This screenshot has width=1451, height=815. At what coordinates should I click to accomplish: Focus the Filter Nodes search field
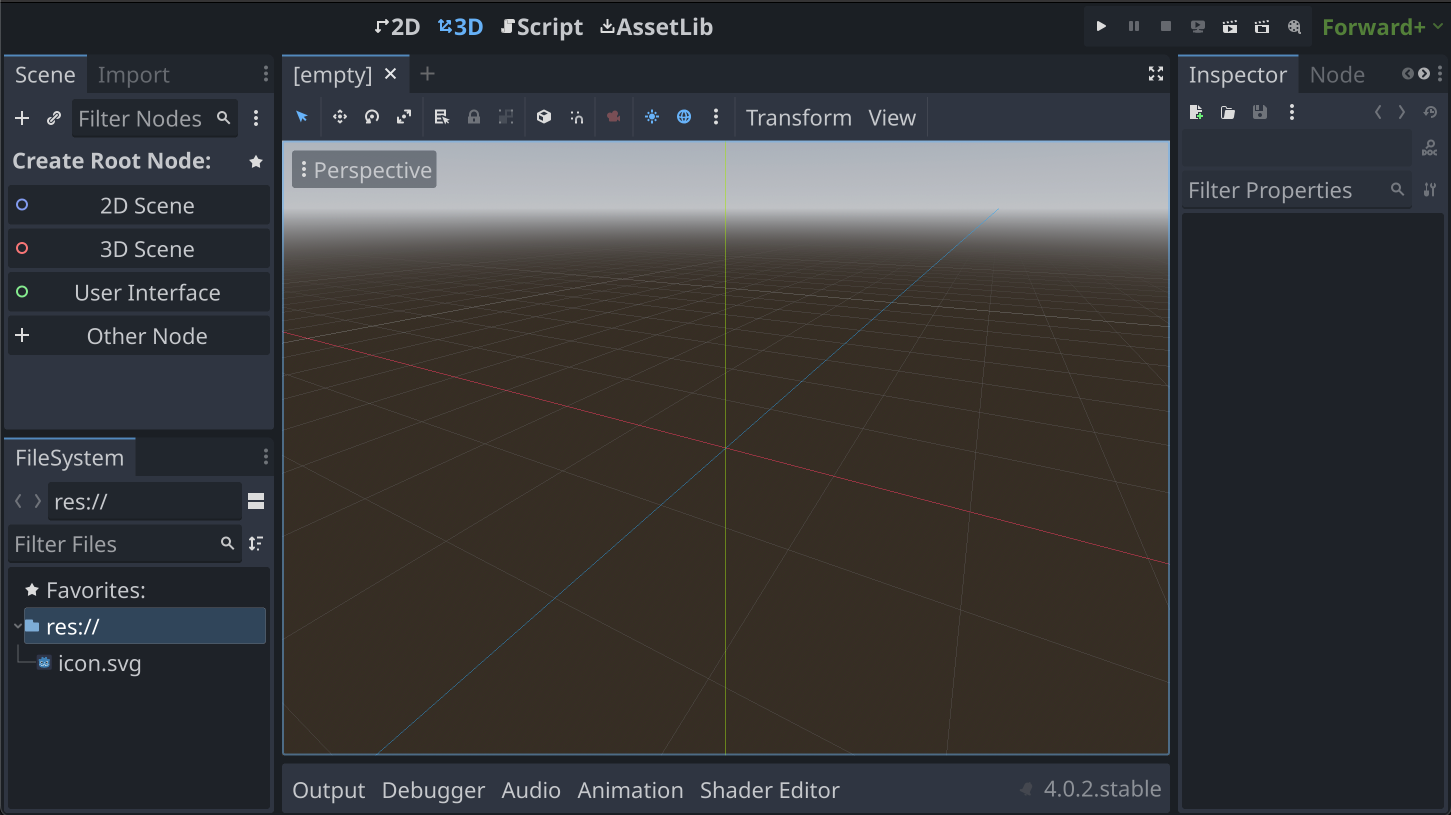pyautogui.click(x=155, y=118)
